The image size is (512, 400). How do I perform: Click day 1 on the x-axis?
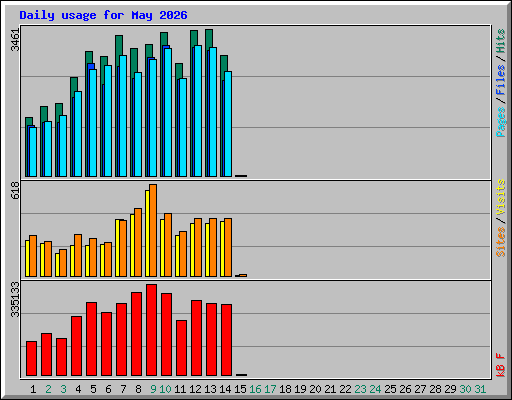point(33,389)
